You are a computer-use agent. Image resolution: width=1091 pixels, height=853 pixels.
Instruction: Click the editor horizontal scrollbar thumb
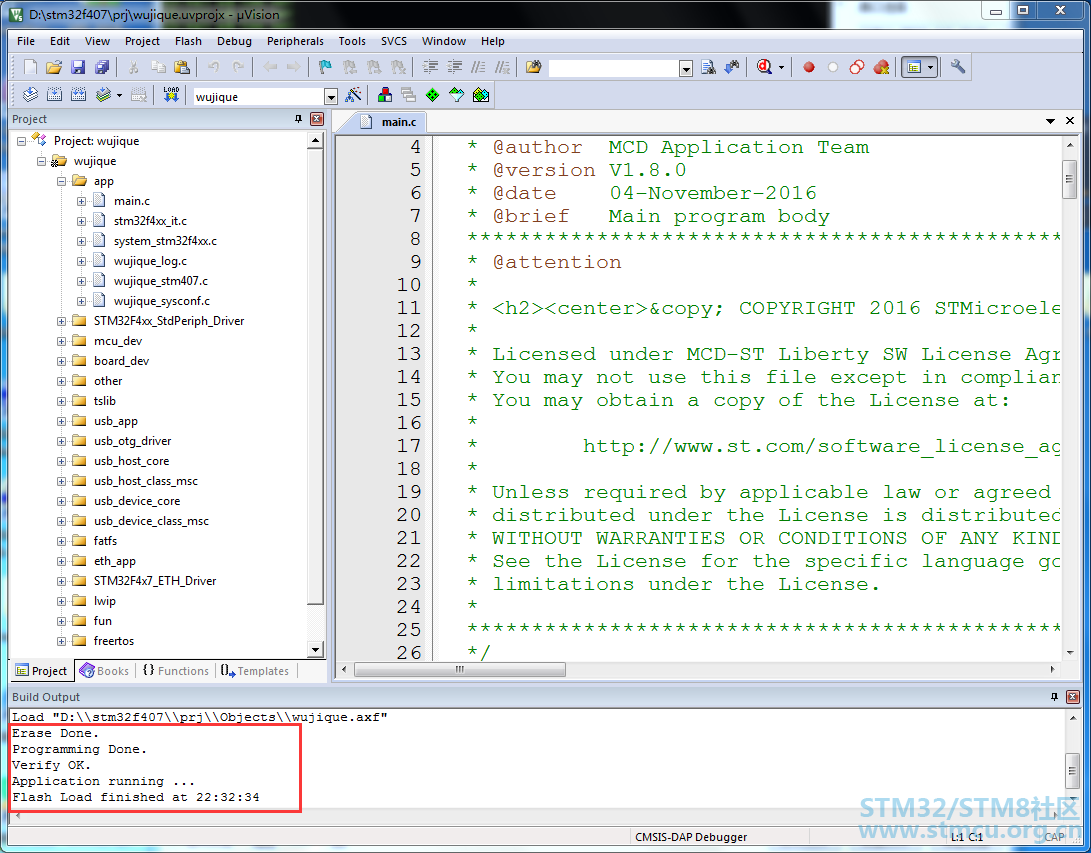click(459, 669)
